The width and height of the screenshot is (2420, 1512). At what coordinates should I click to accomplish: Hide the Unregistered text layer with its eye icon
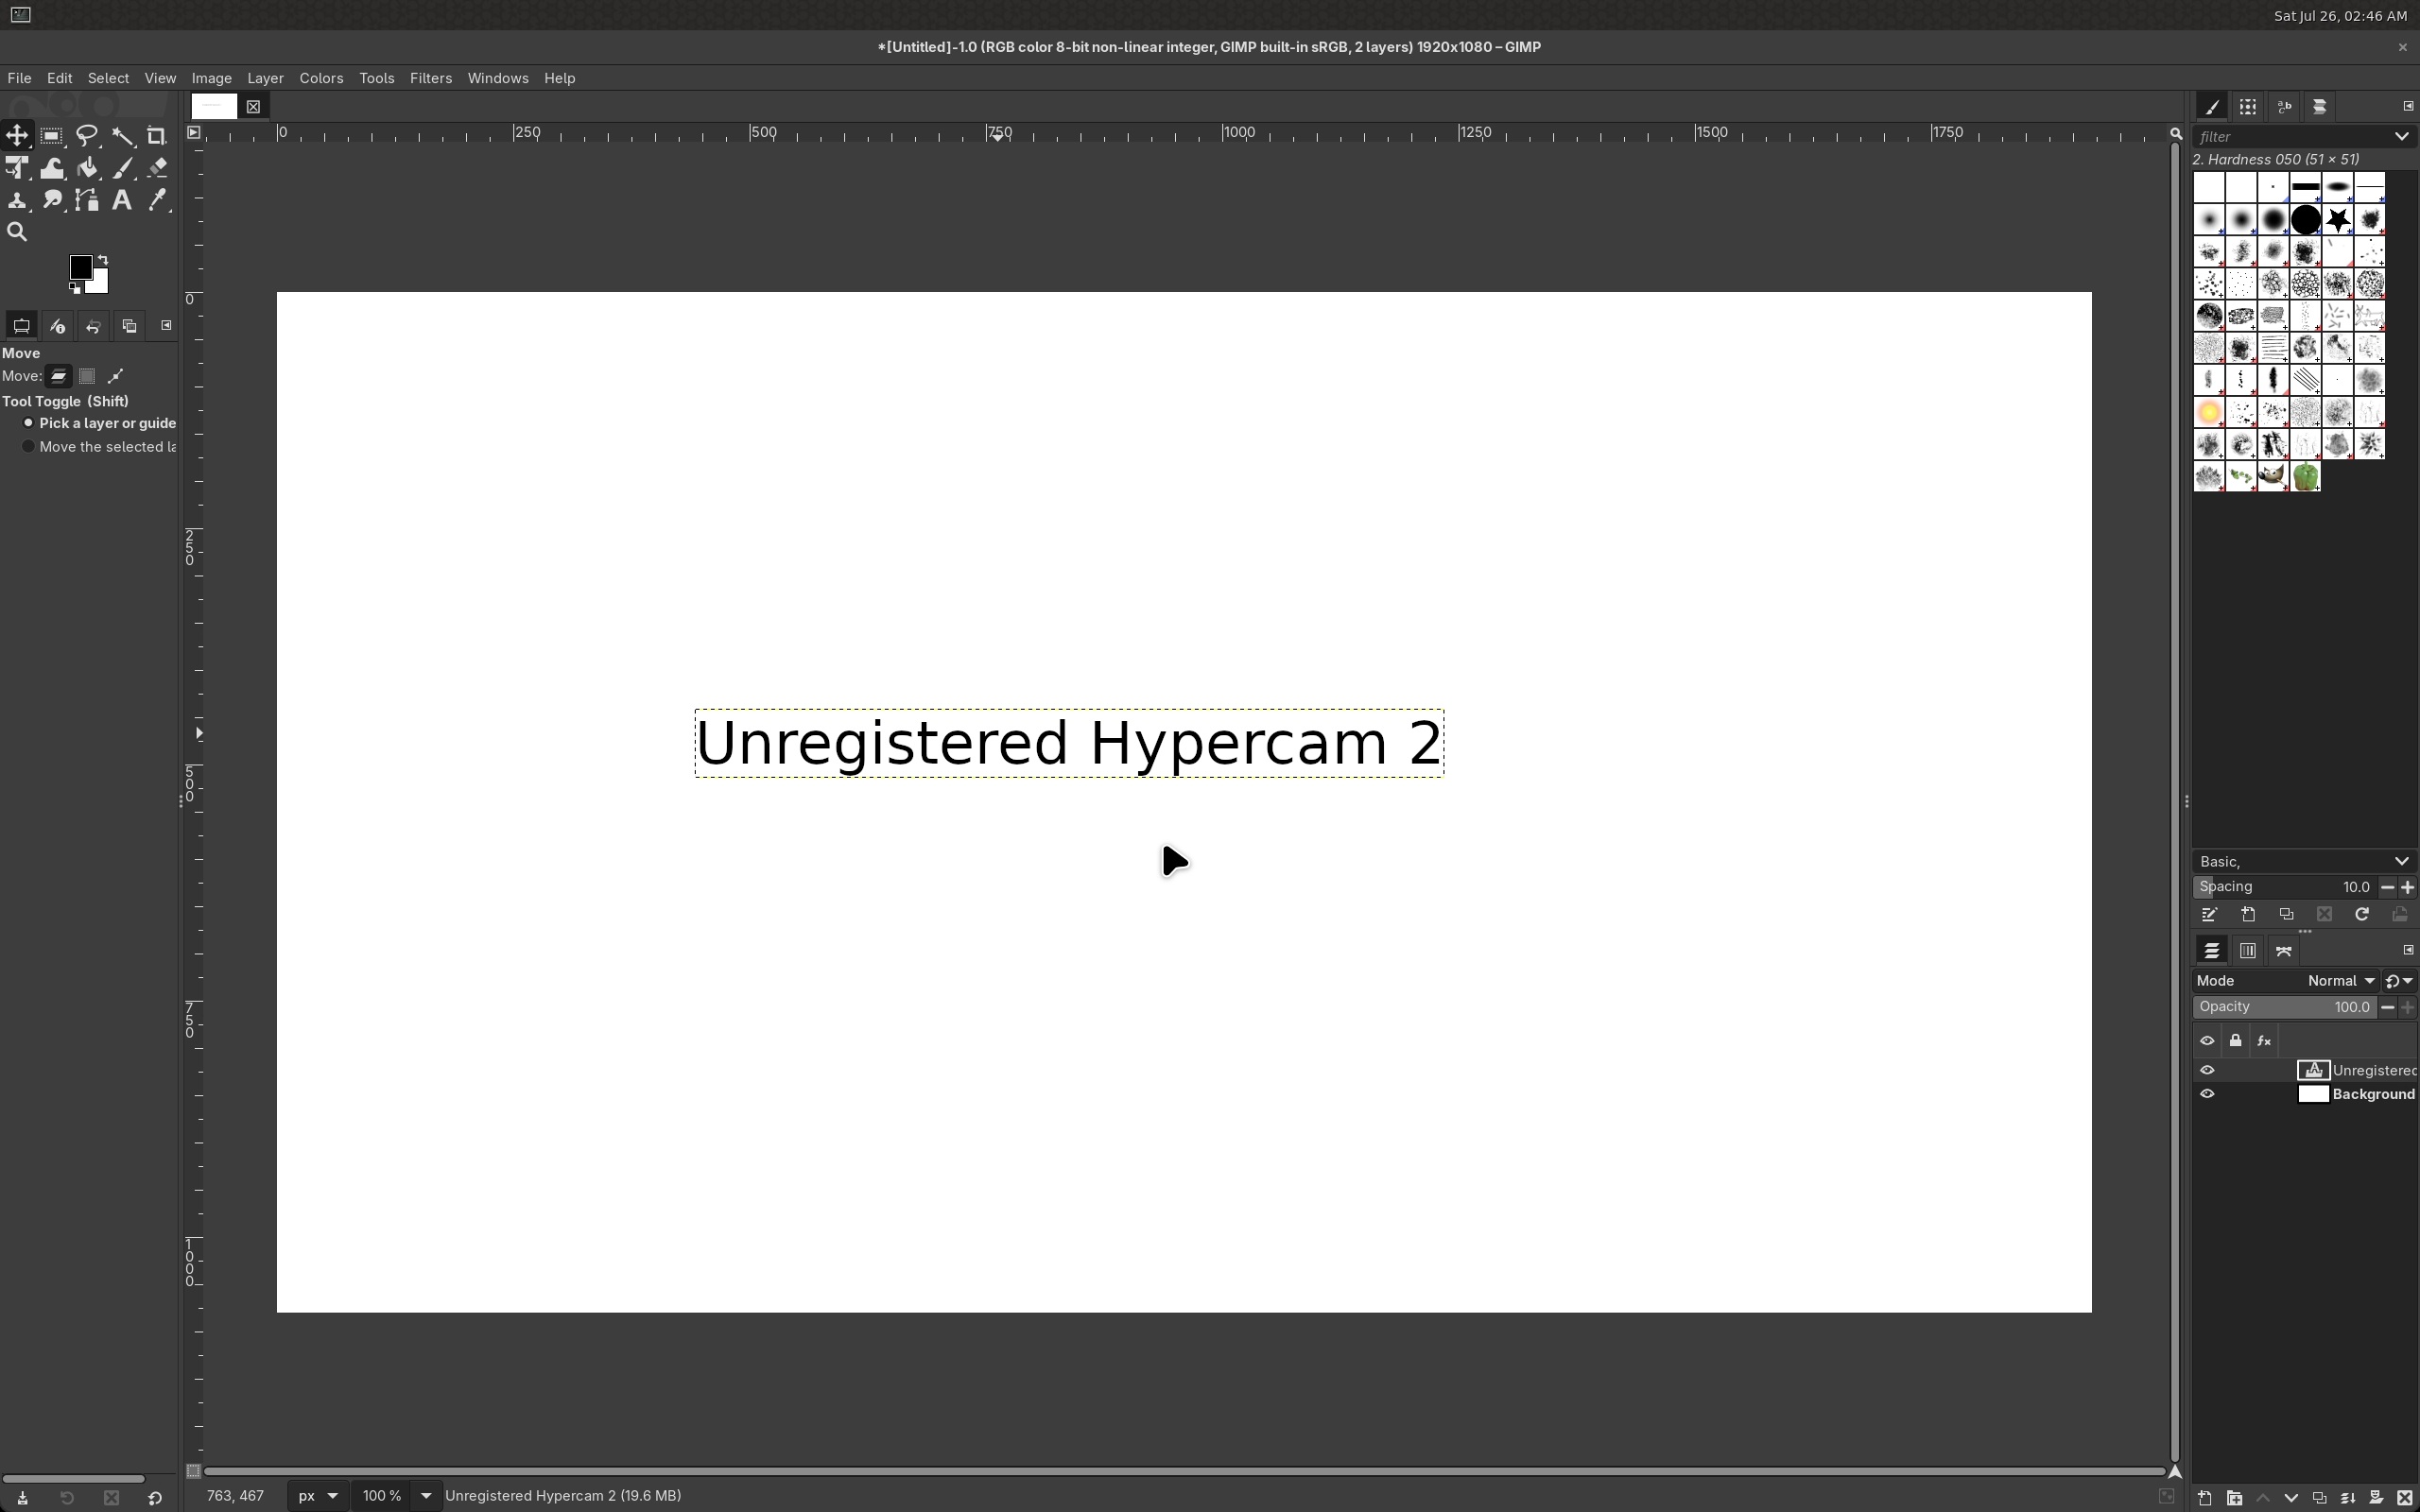pos(2207,1070)
